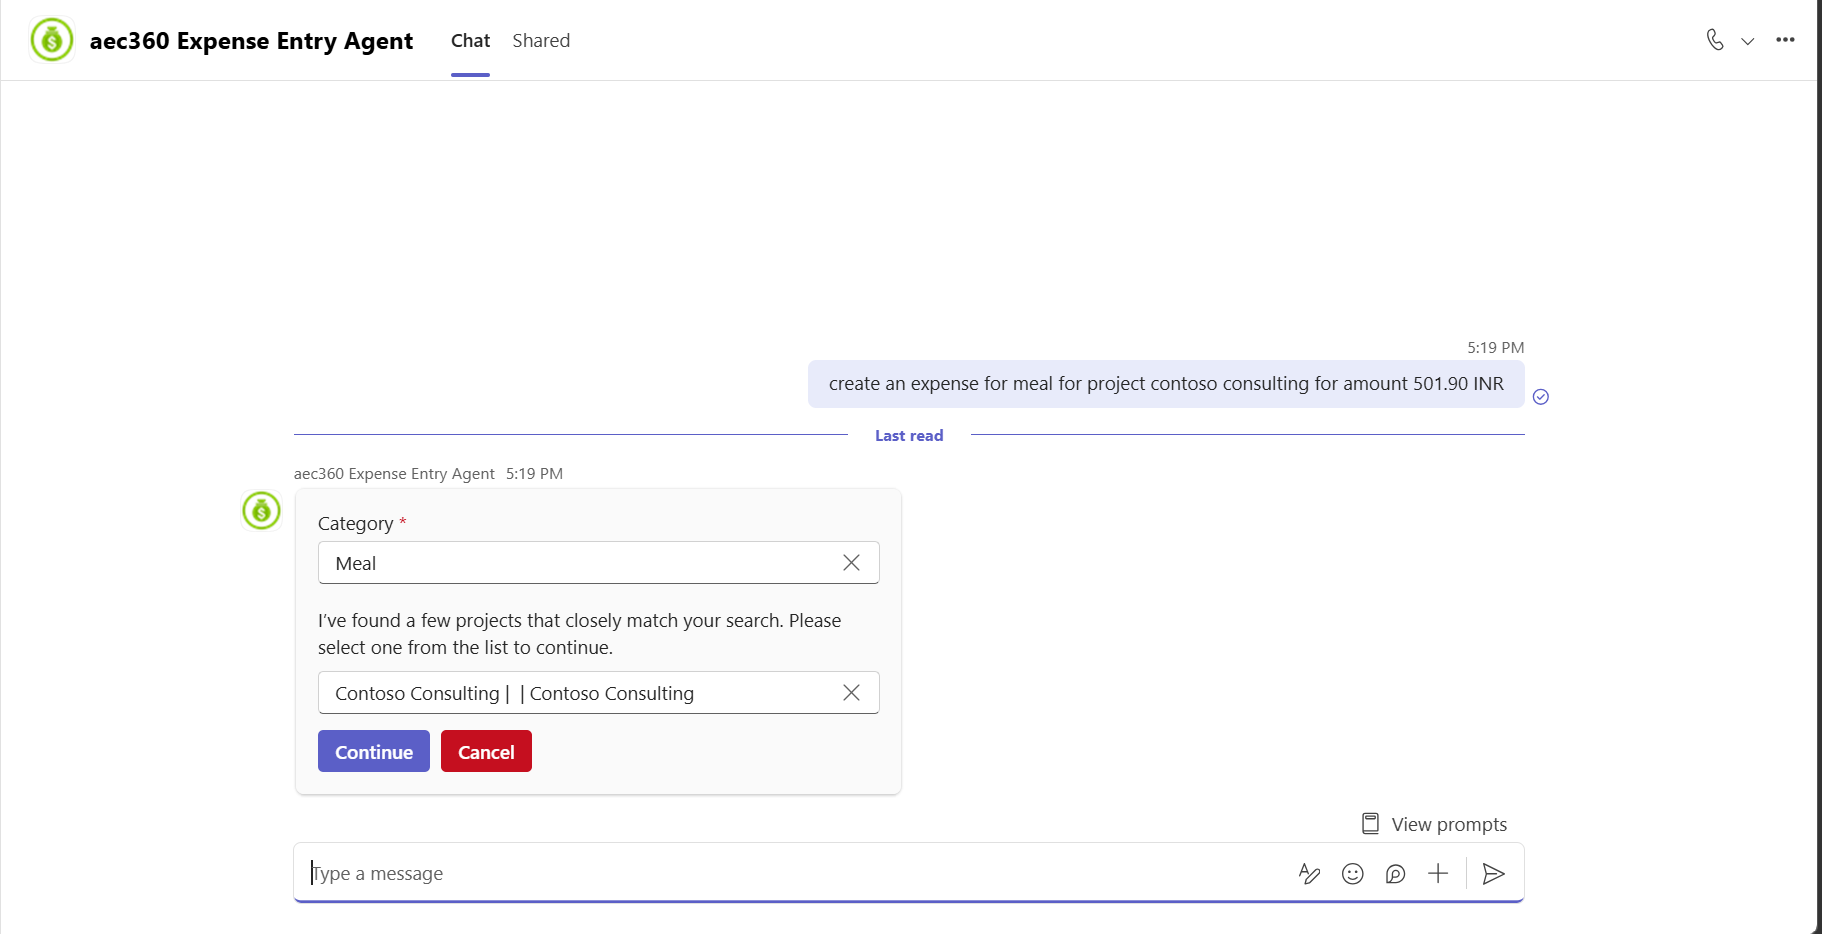Open the Category dropdown field
Screen dimensions: 1822x934
coord(598,563)
